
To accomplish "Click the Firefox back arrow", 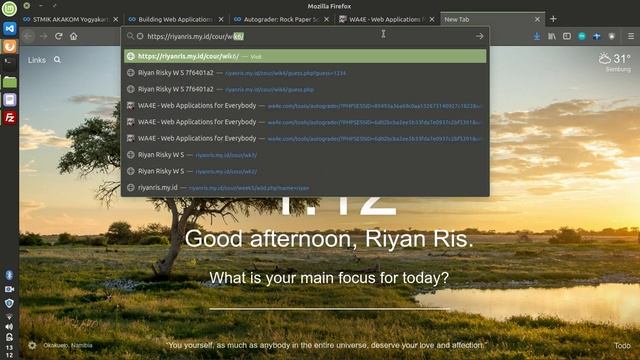I will tap(28, 36).
